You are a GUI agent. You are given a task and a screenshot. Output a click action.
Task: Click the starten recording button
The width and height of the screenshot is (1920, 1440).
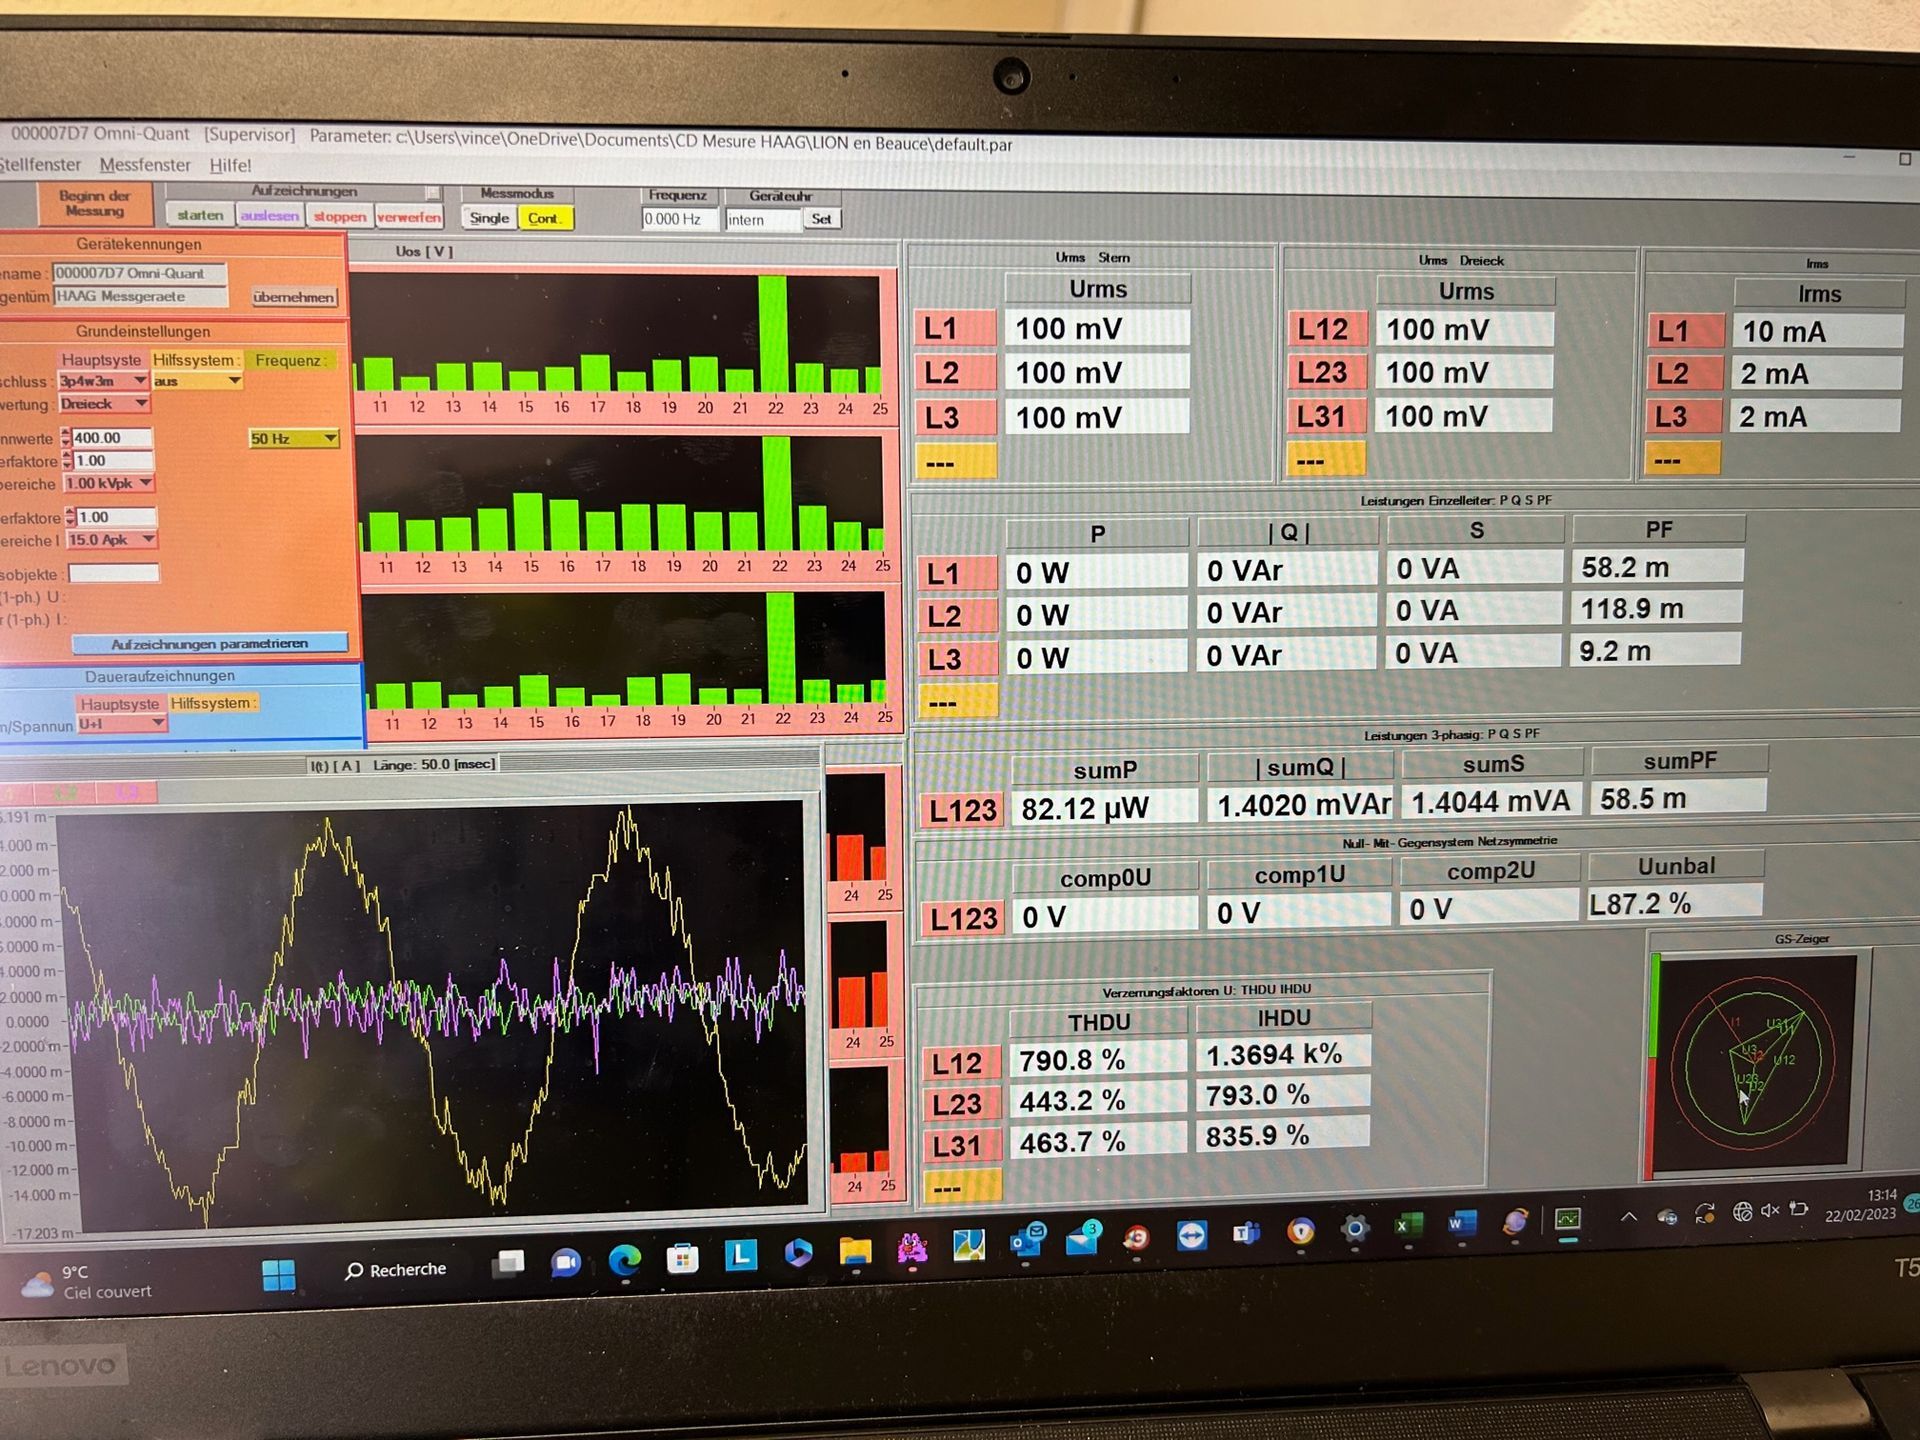click(x=200, y=215)
